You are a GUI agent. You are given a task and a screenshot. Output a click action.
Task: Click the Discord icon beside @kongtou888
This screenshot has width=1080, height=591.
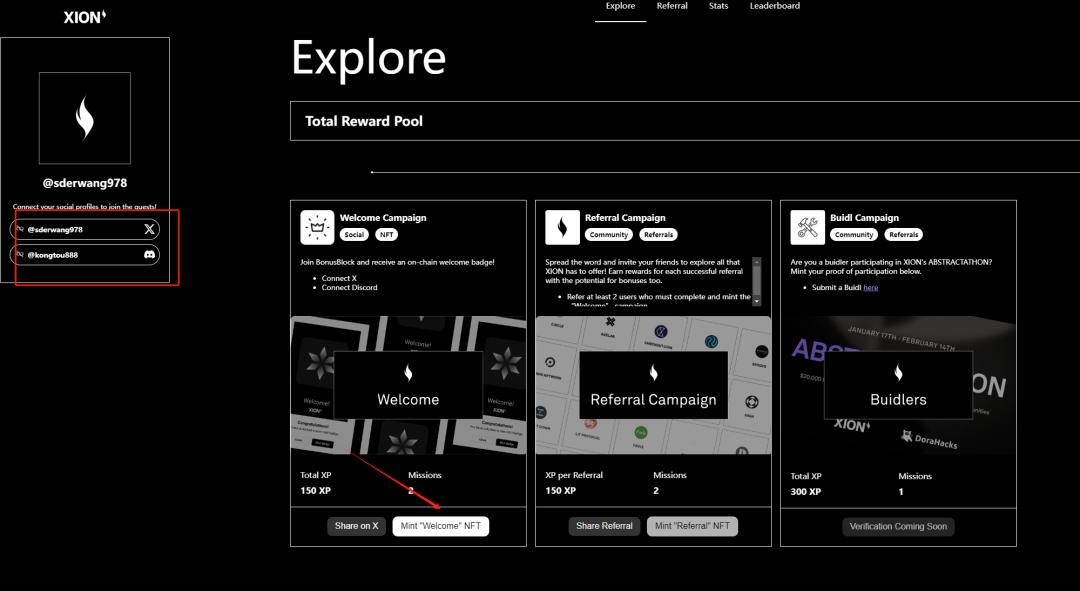coord(149,255)
